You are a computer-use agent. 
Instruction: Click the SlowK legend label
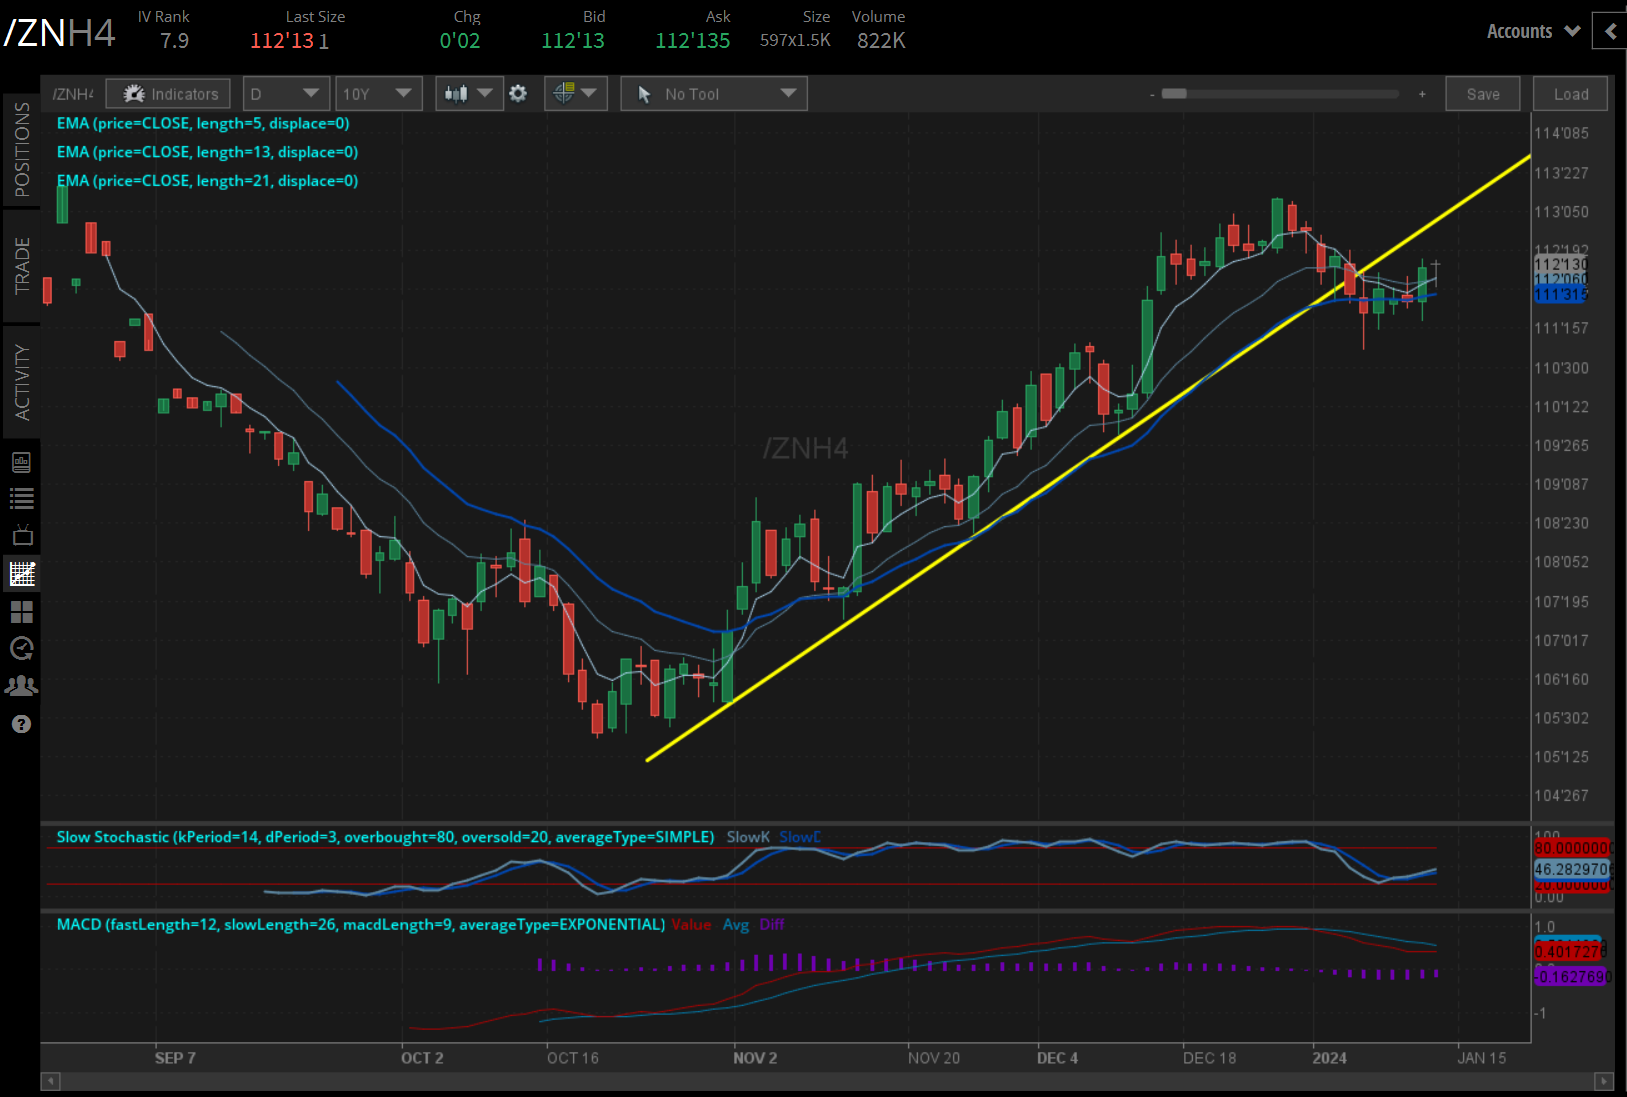[748, 837]
